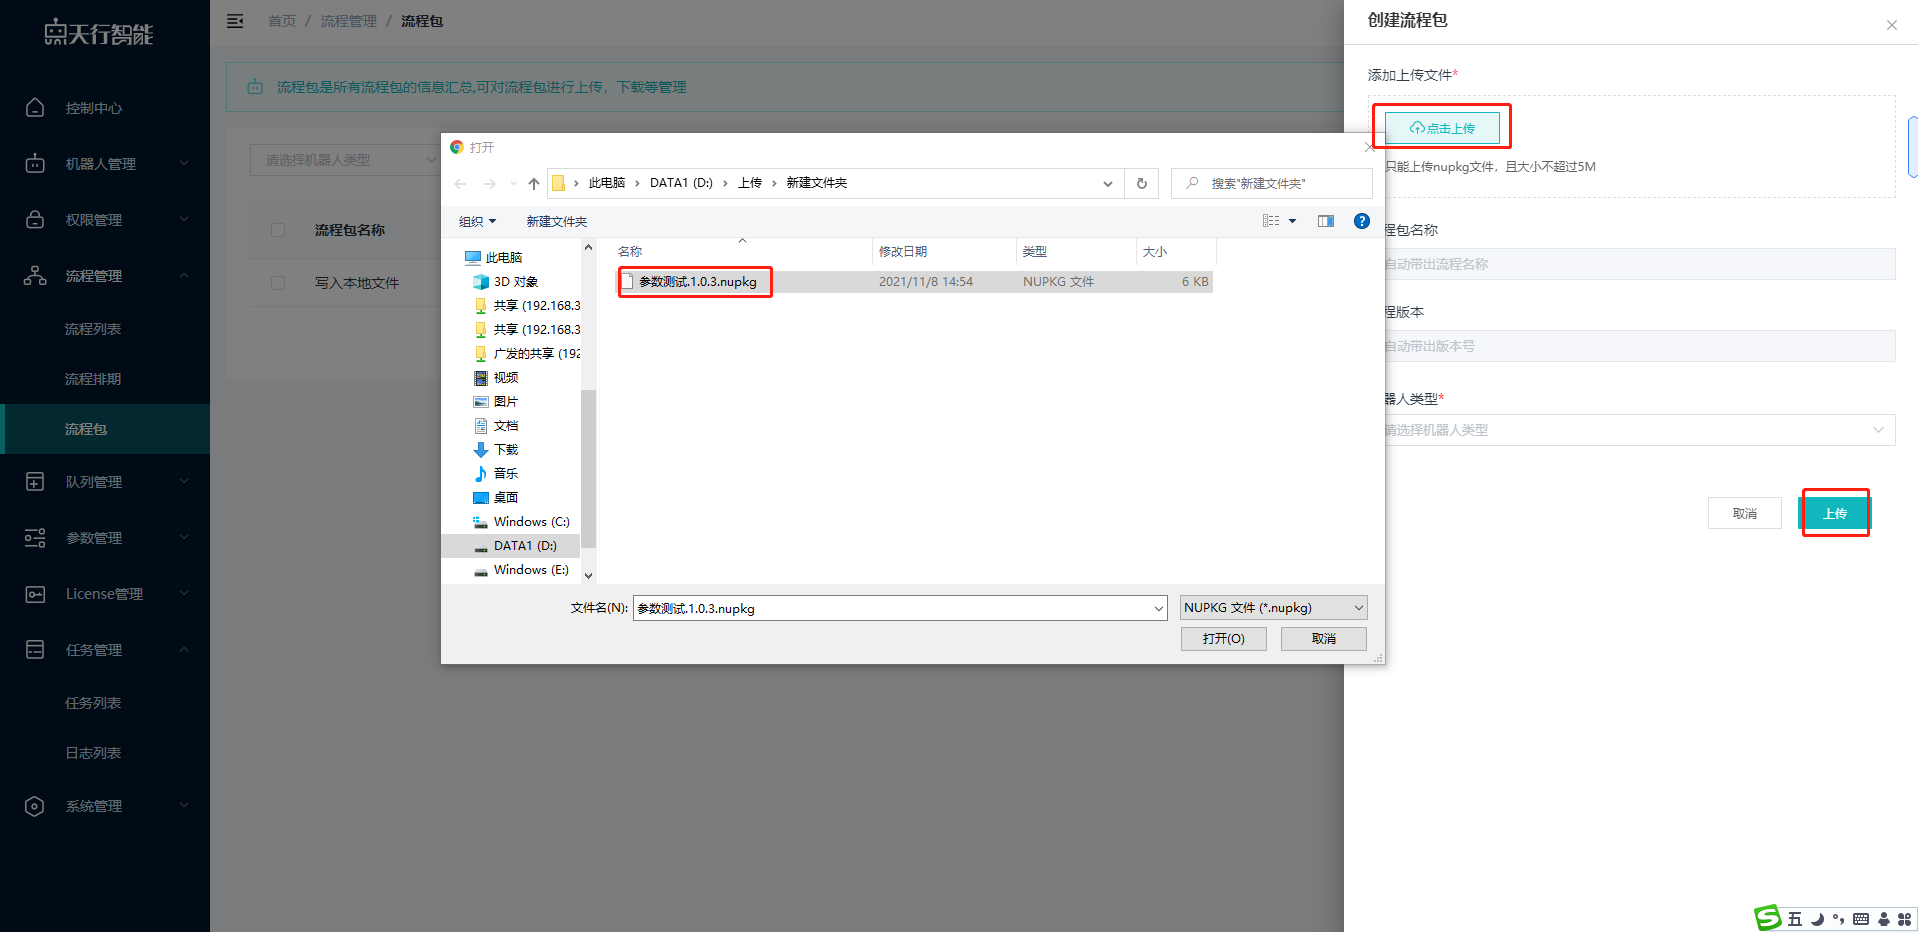
Task: Click the License管理 key icon
Action: [35, 594]
